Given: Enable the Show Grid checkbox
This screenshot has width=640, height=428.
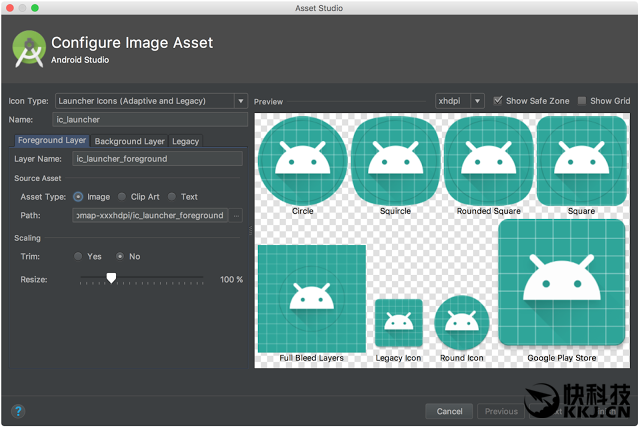Looking at the screenshot, I should click(582, 100).
